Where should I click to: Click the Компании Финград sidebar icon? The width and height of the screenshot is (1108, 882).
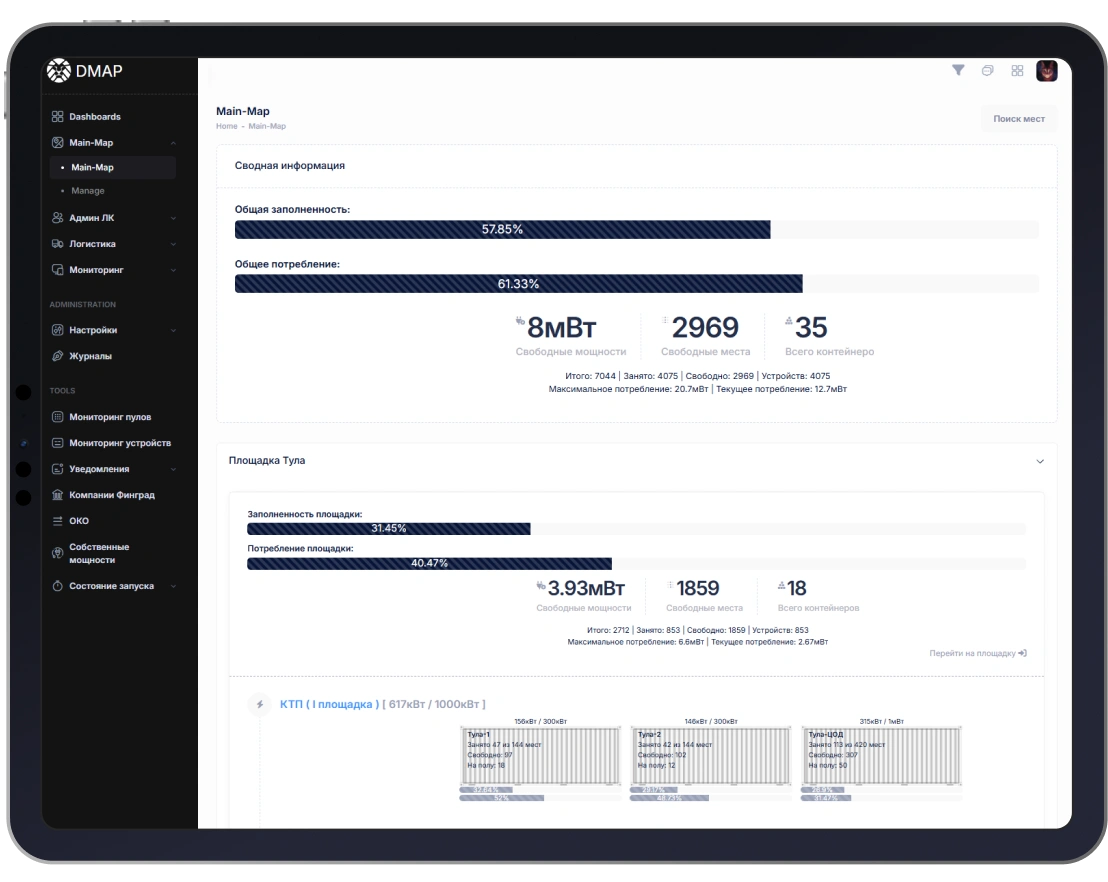coord(57,495)
